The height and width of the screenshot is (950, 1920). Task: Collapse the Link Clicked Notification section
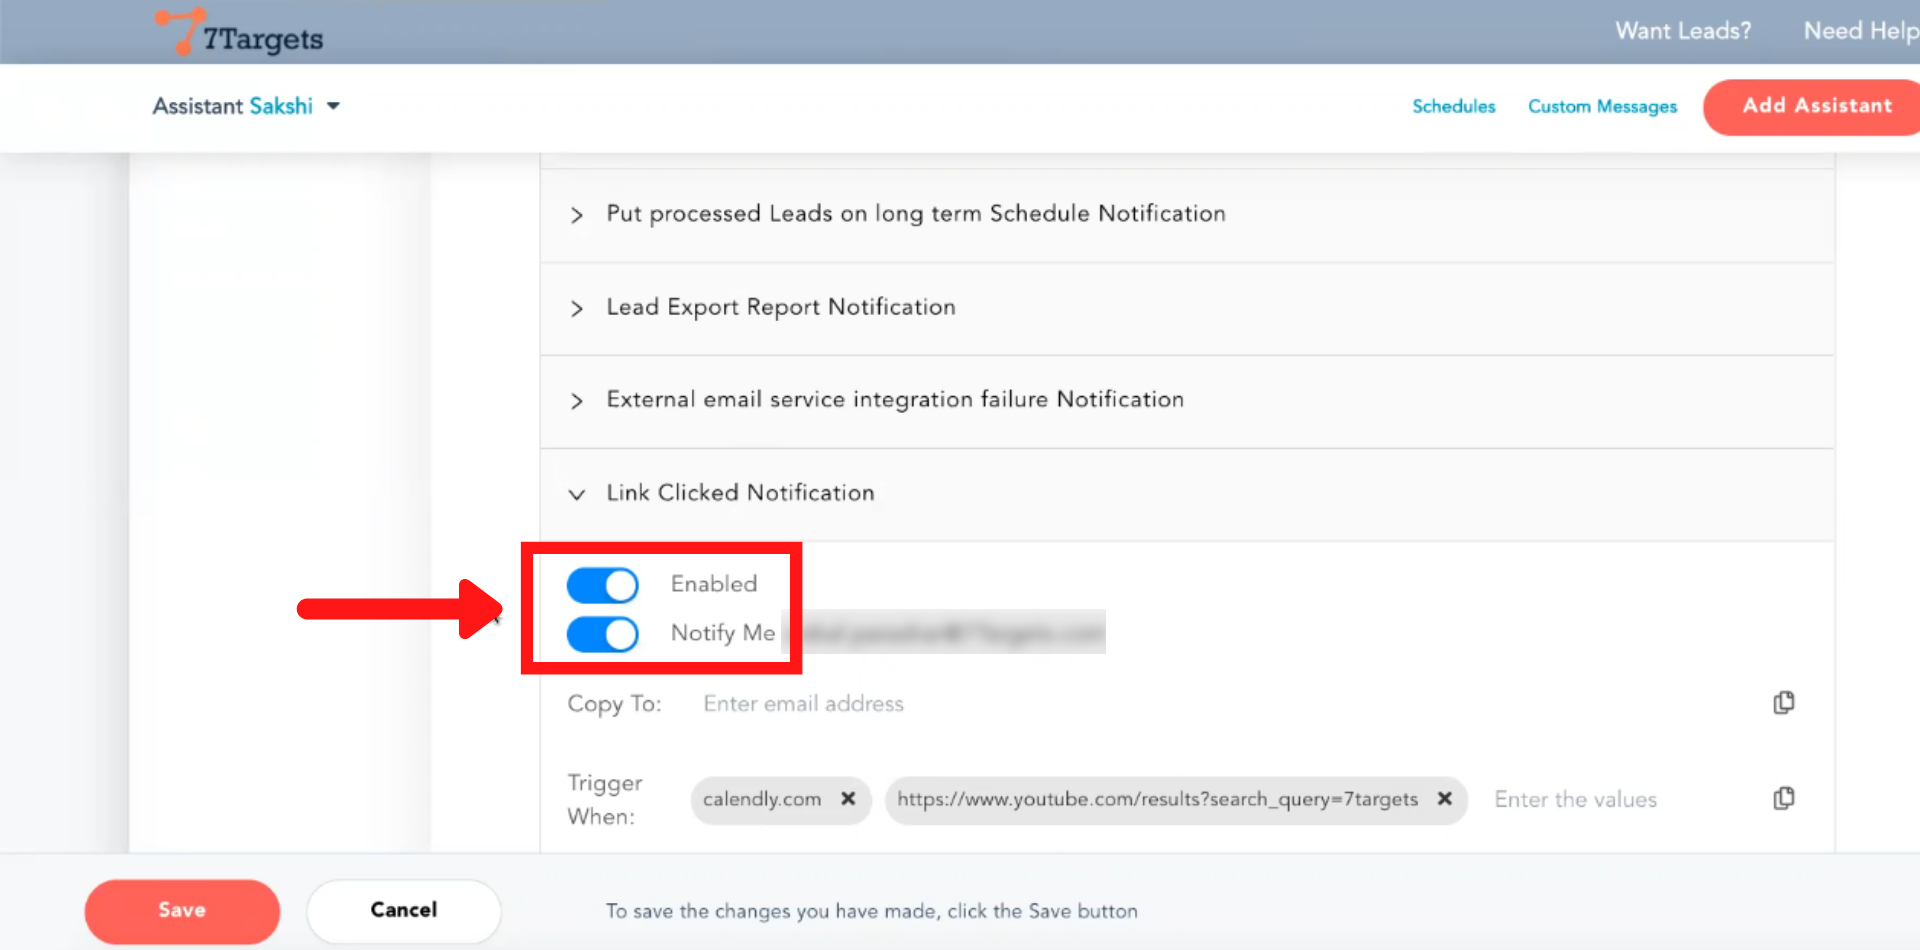click(x=577, y=494)
